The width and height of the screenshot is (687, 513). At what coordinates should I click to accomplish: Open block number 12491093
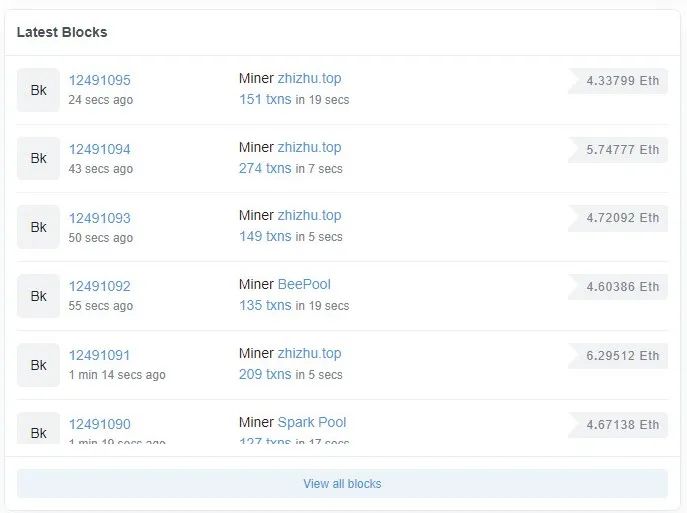click(x=99, y=218)
